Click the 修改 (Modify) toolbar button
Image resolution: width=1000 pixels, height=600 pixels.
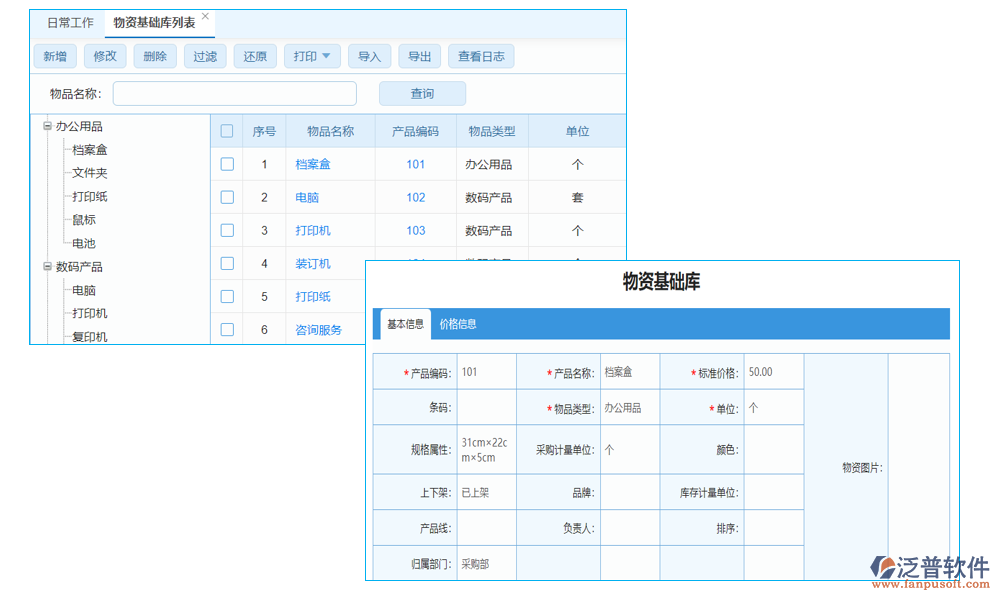(x=105, y=56)
